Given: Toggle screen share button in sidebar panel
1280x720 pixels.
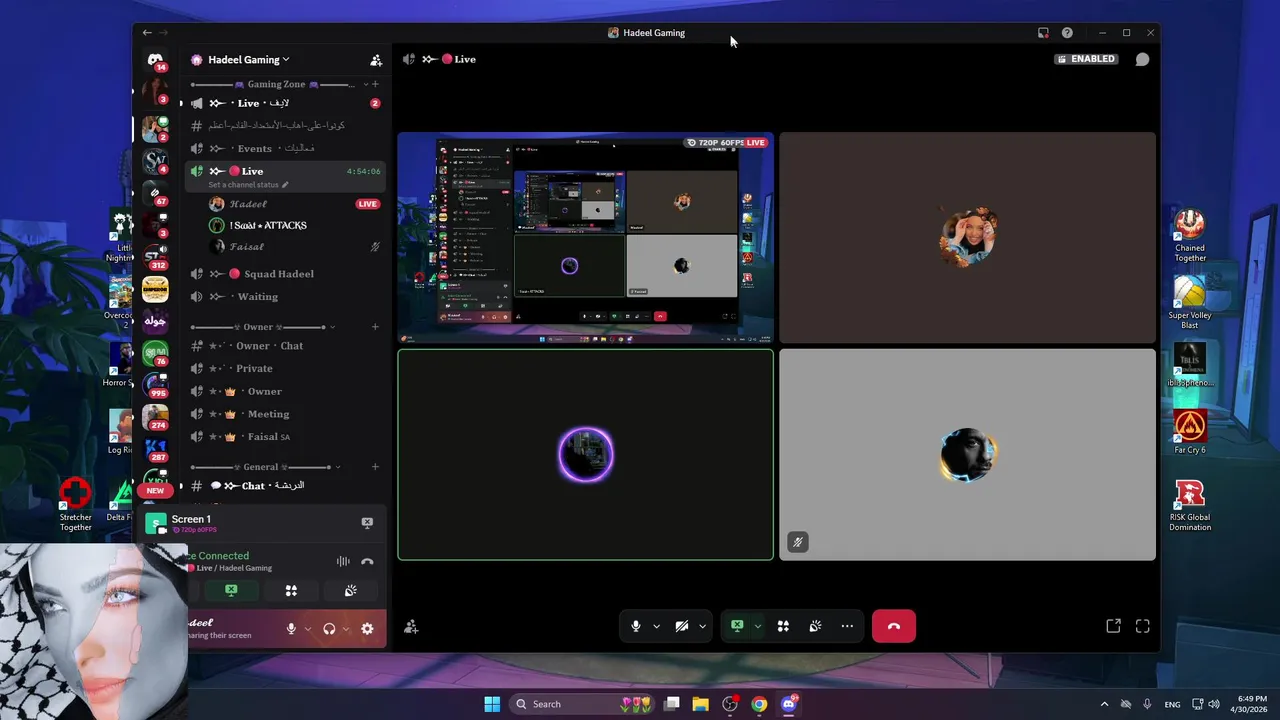Looking at the screenshot, I should coord(231,591).
